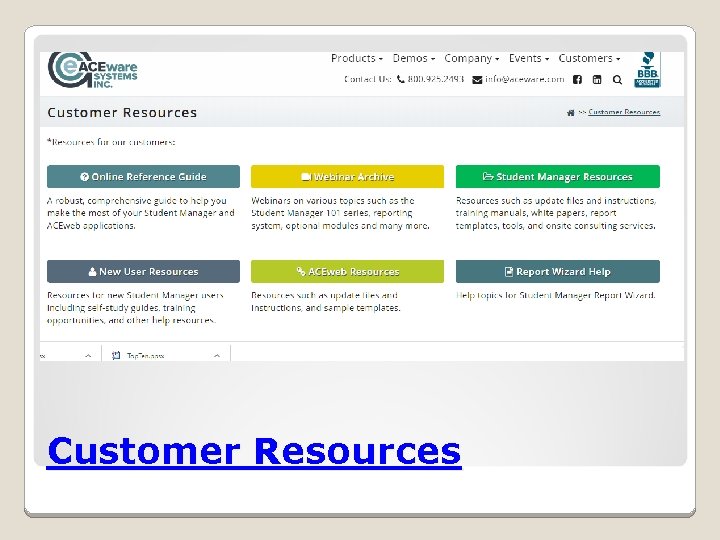Click the info@aceware.com email link
720x540 pixels.
[524, 79]
